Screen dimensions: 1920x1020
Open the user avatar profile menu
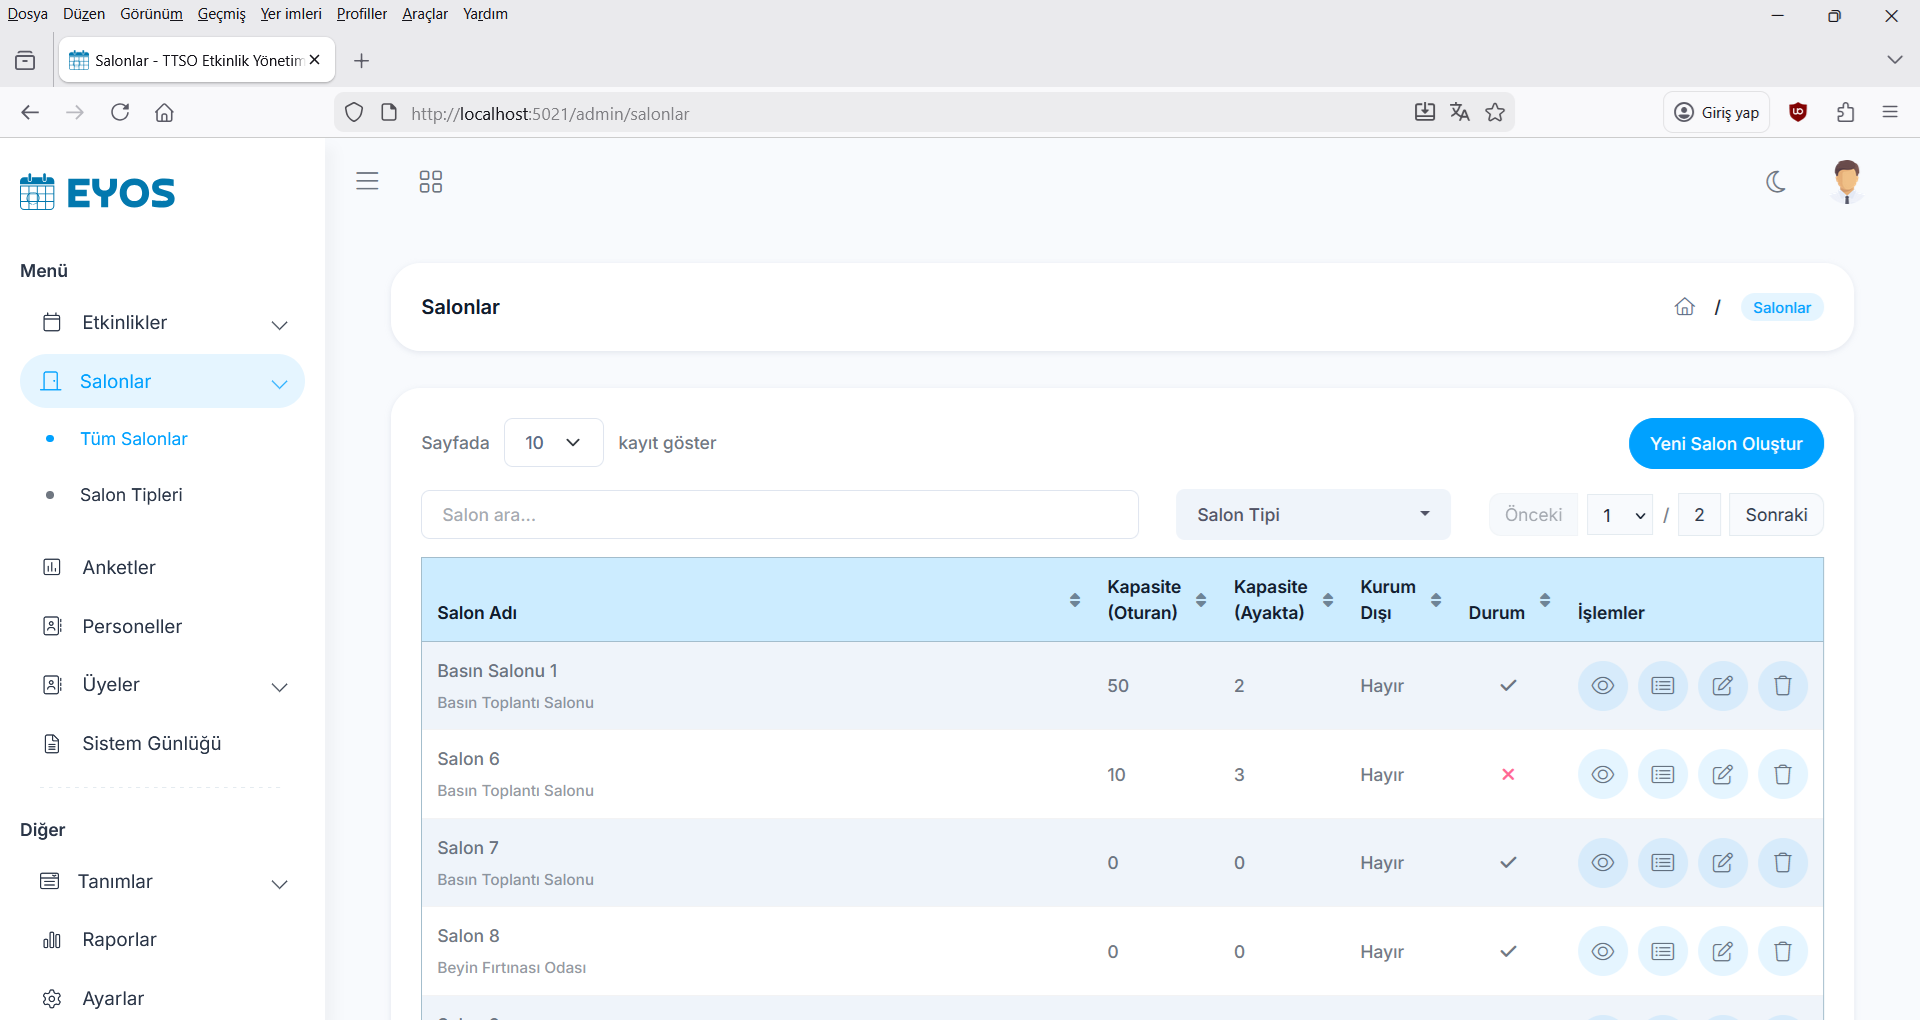(x=1846, y=181)
